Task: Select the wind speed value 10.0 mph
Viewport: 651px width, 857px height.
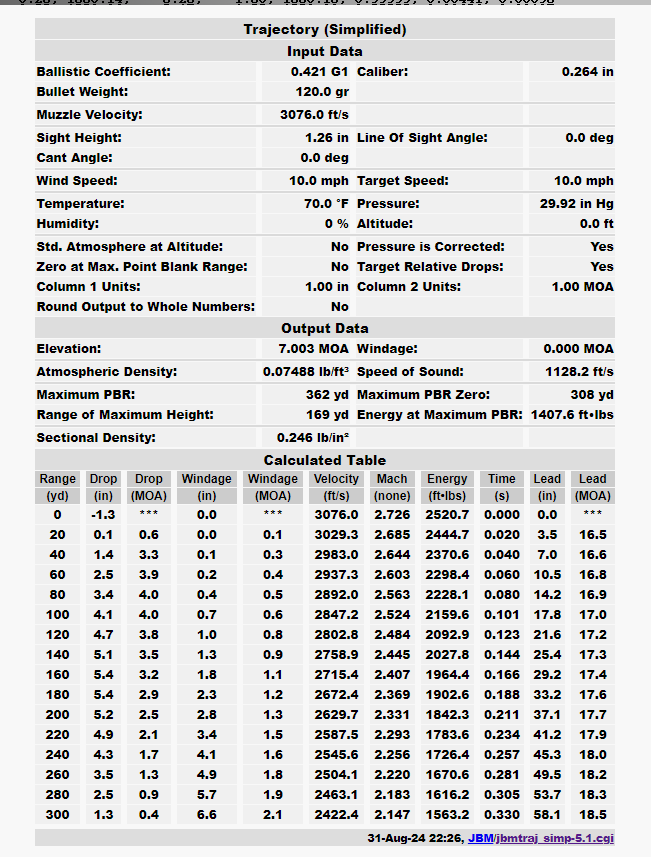Action: pos(319,181)
